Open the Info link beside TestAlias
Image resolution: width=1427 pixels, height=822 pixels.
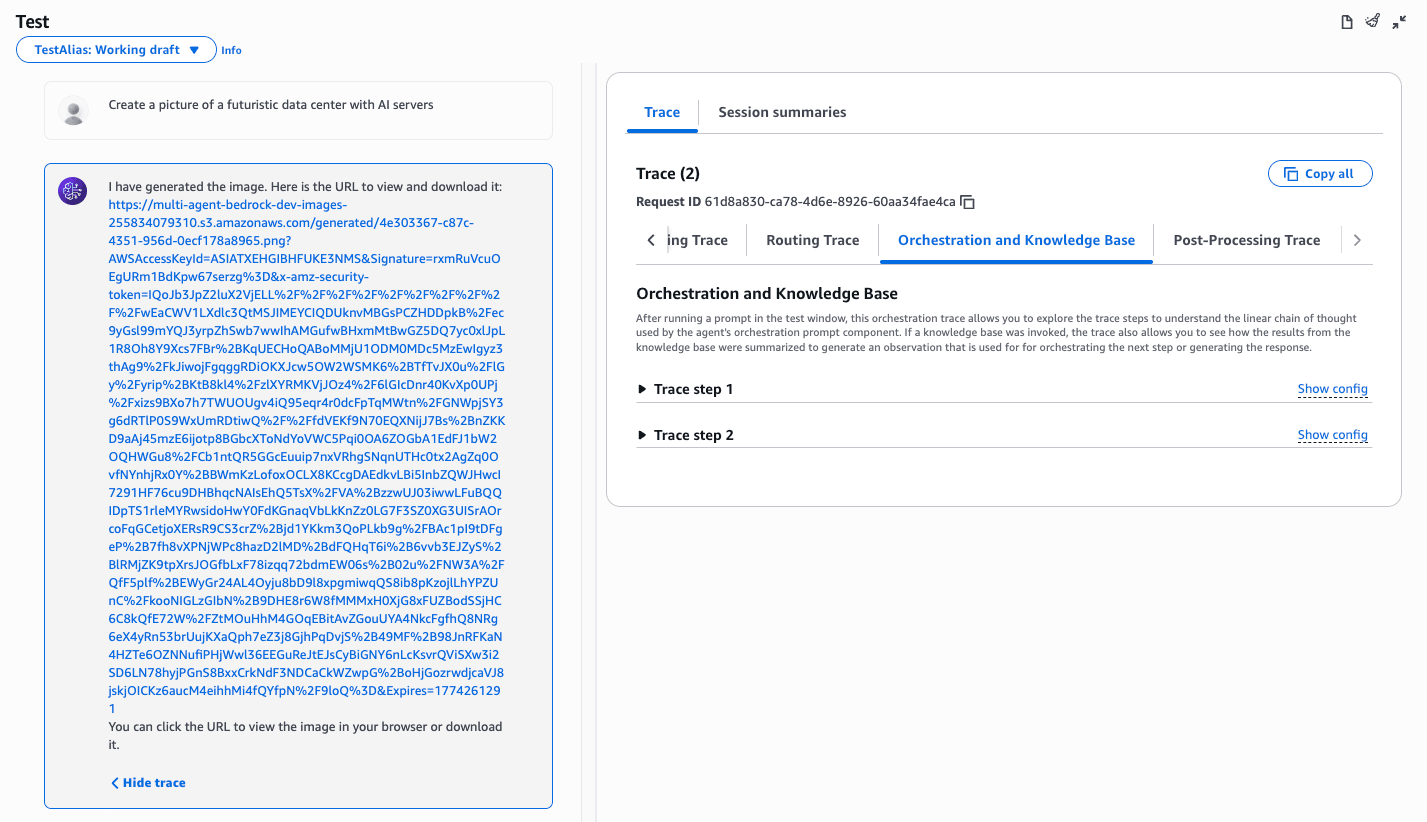pyautogui.click(x=231, y=49)
